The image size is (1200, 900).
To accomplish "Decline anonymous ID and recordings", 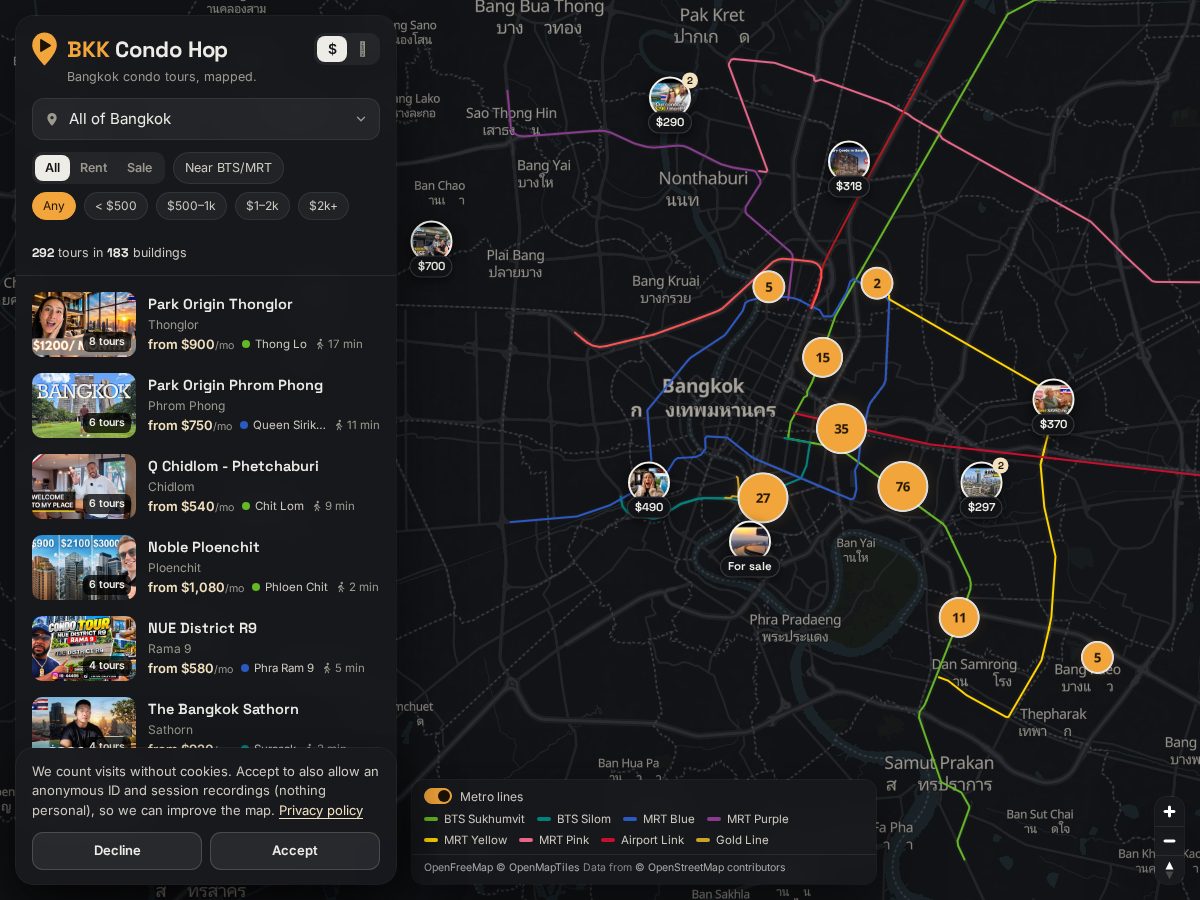I will pyautogui.click(x=117, y=851).
